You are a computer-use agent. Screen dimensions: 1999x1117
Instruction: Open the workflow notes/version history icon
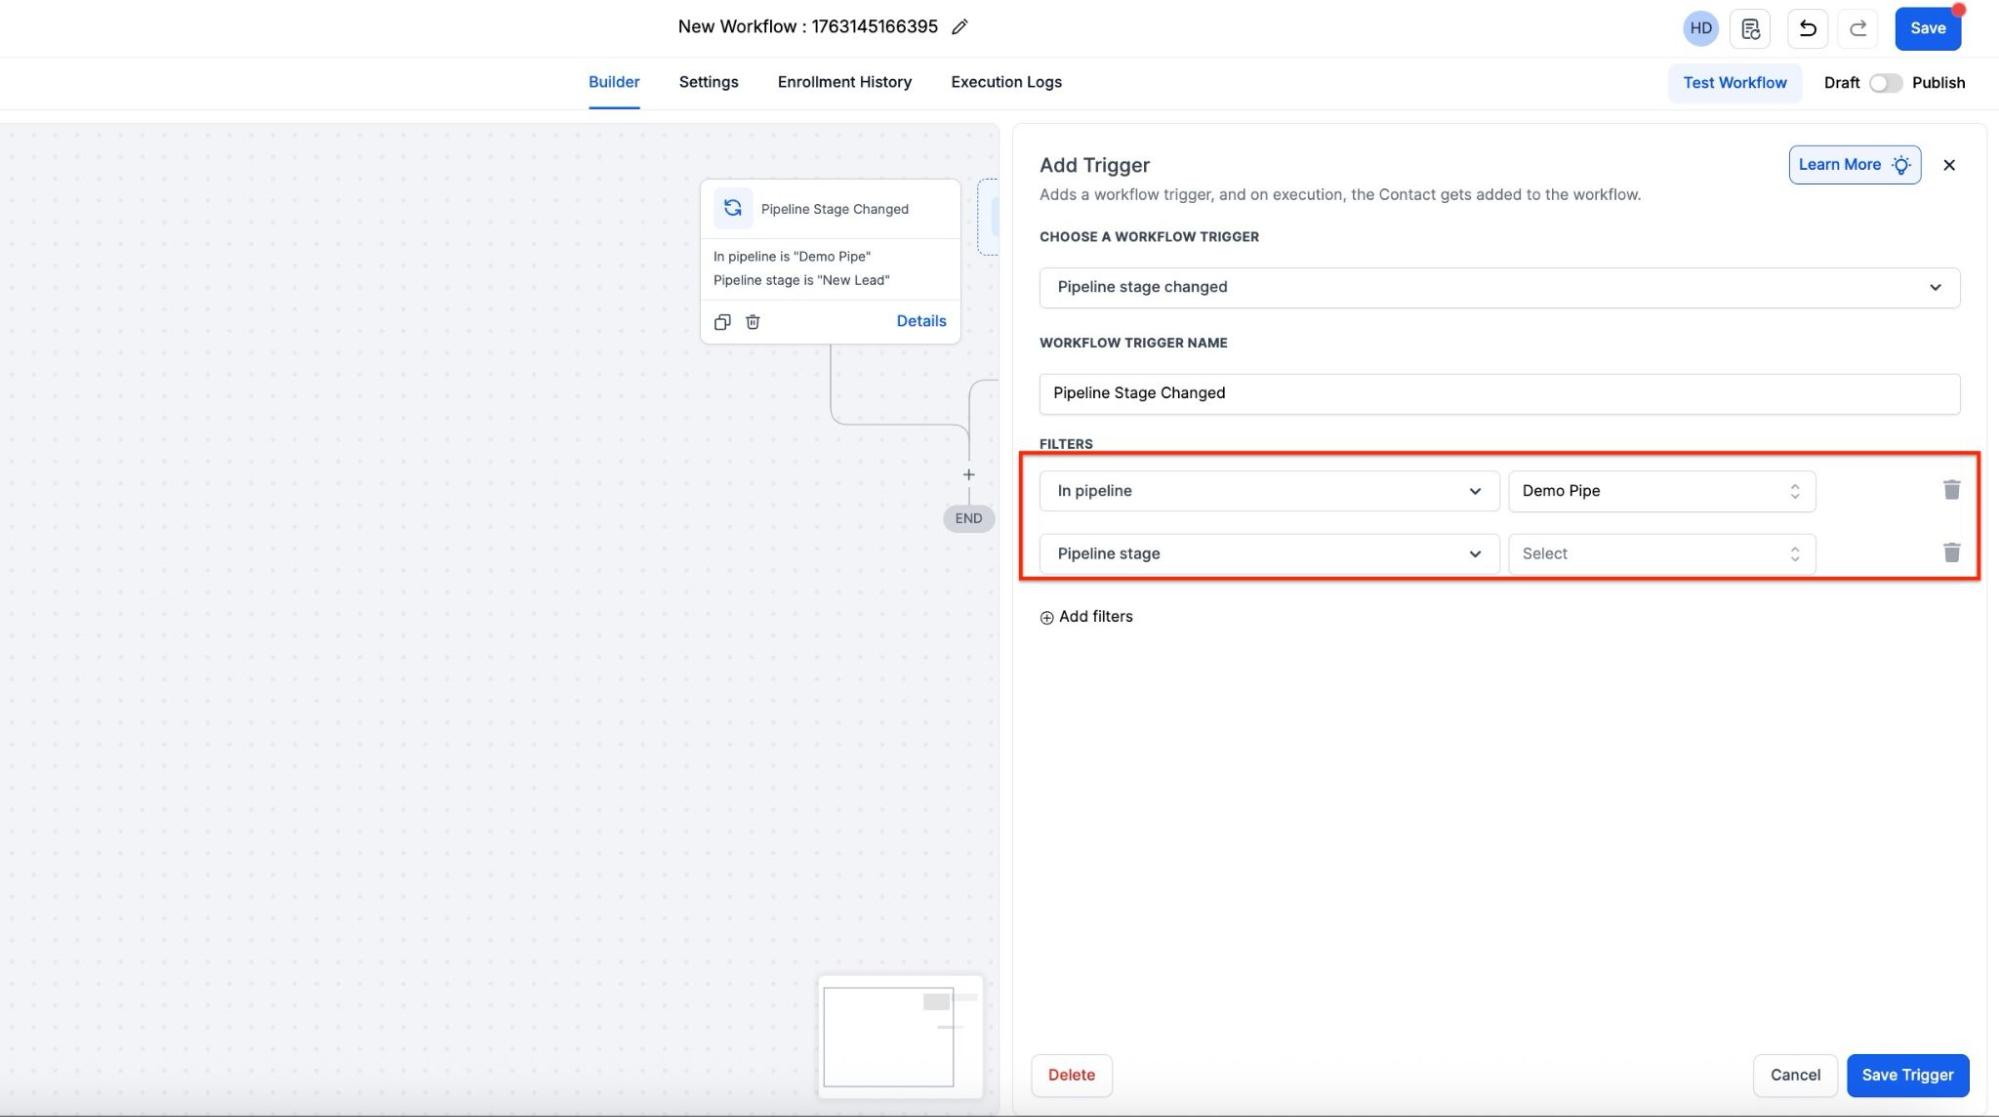click(x=1750, y=28)
